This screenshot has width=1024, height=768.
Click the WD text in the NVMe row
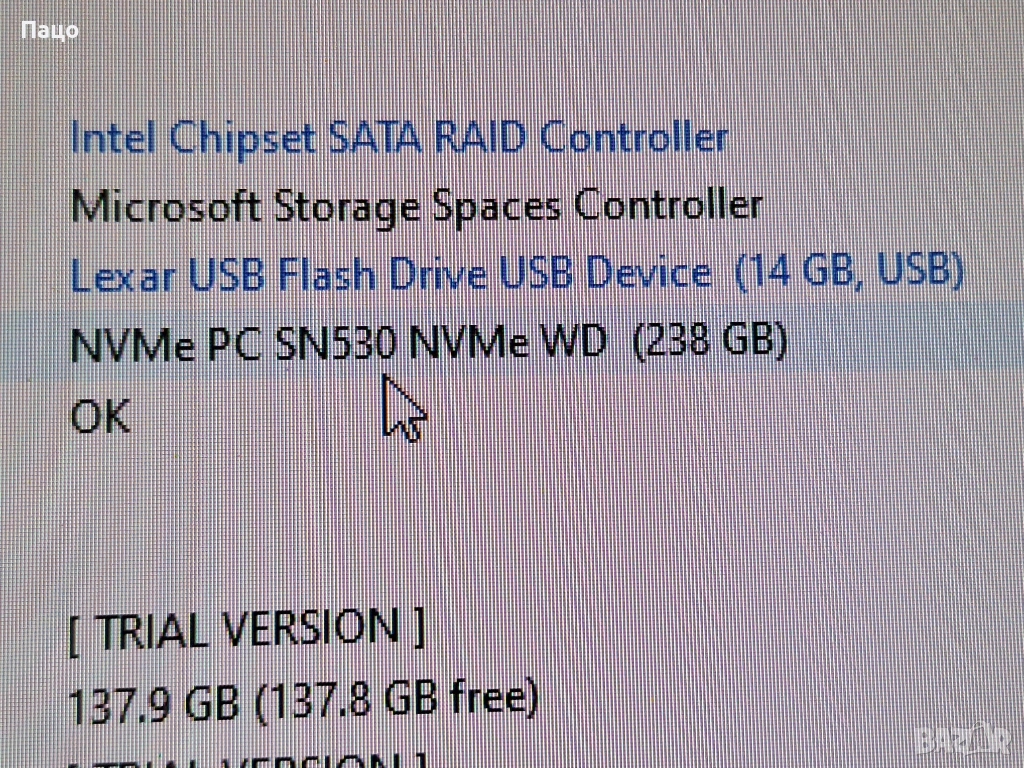pos(575,342)
